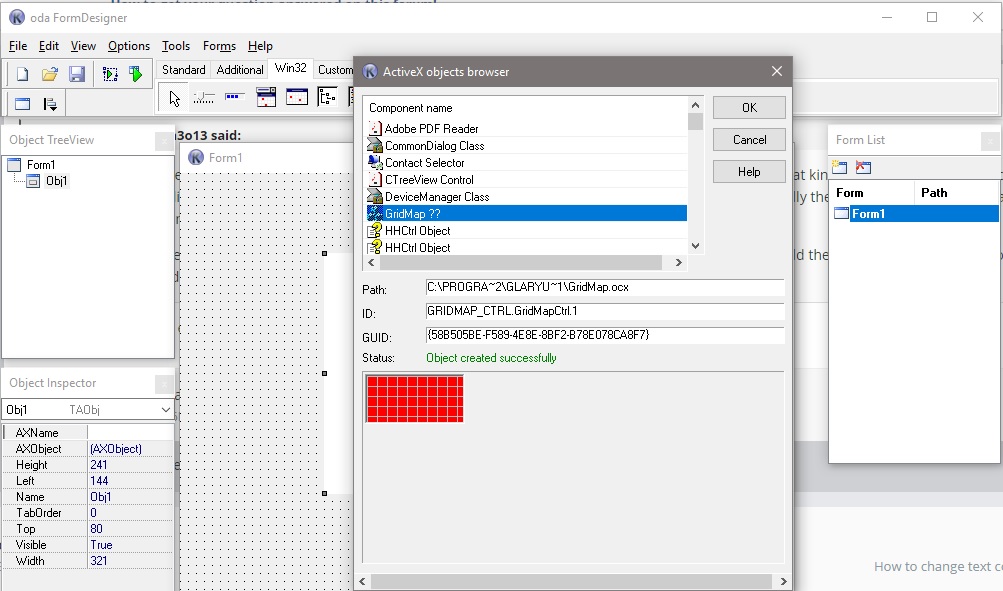
Task: Select the TrackBar component icon
Action: tap(203, 98)
